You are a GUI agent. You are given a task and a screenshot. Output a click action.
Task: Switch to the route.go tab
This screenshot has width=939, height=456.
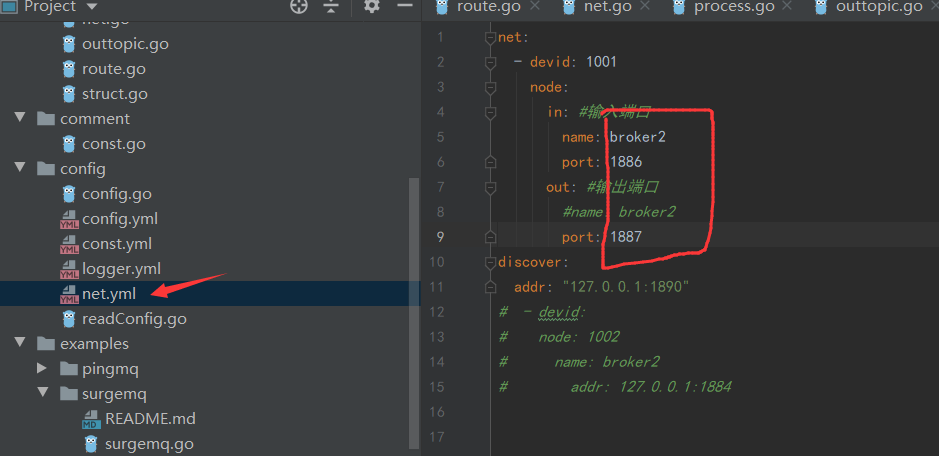(489, 7)
